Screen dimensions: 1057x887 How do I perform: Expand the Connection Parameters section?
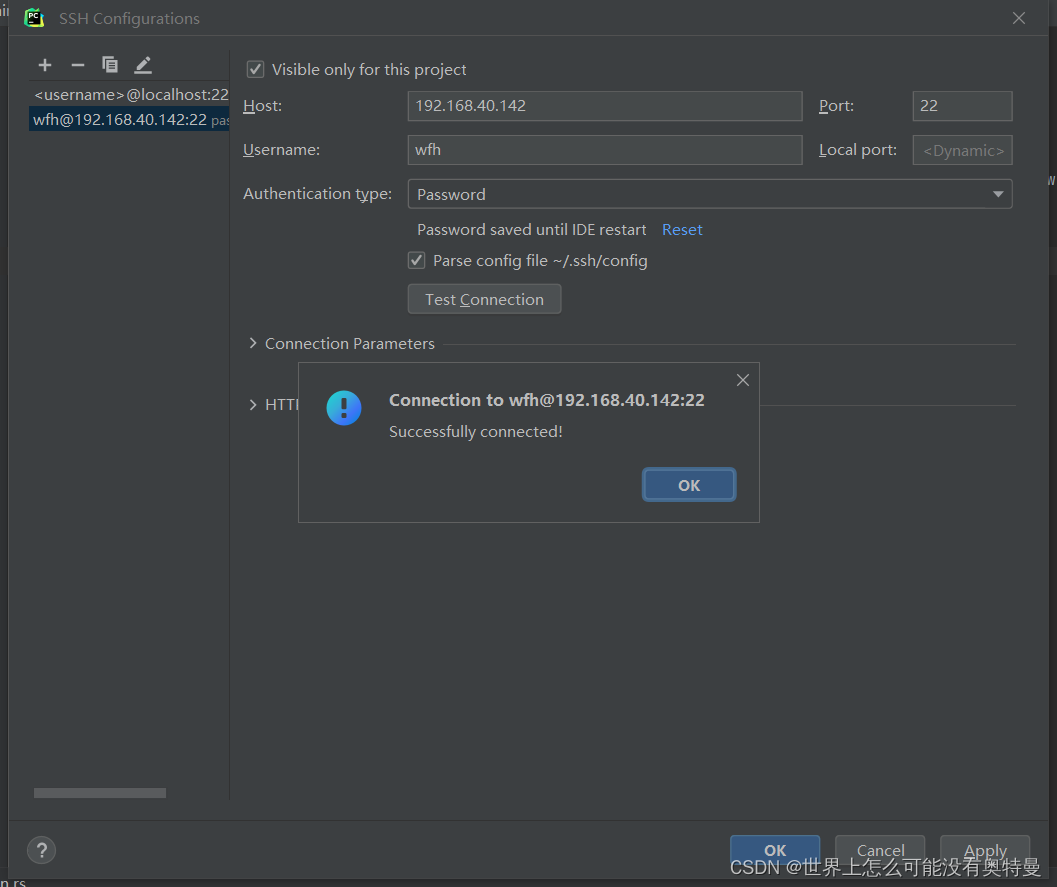pos(253,343)
